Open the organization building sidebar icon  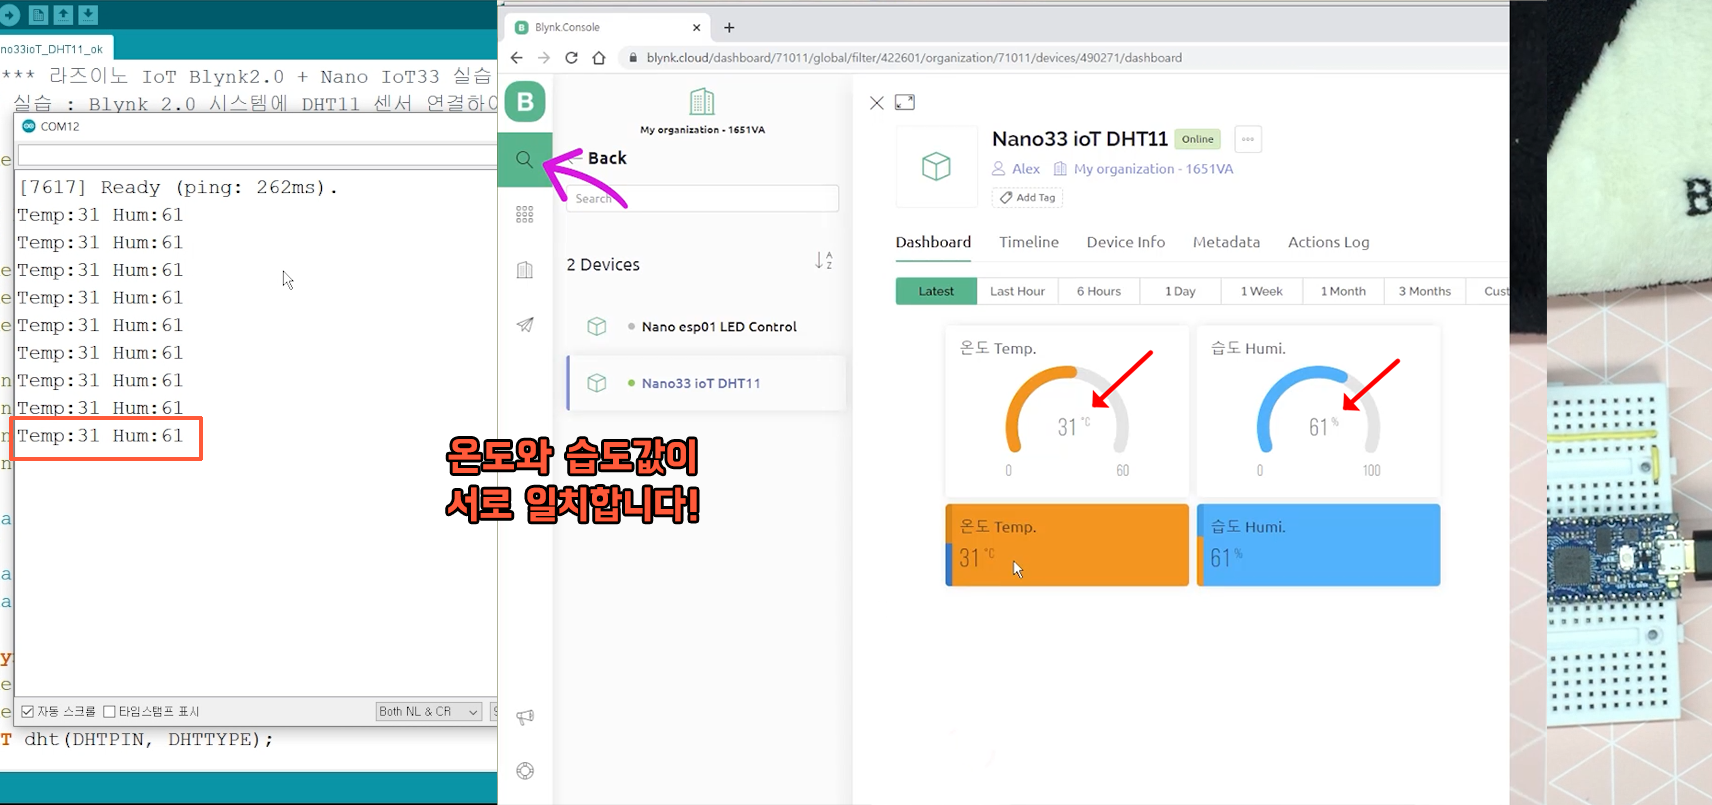(525, 270)
